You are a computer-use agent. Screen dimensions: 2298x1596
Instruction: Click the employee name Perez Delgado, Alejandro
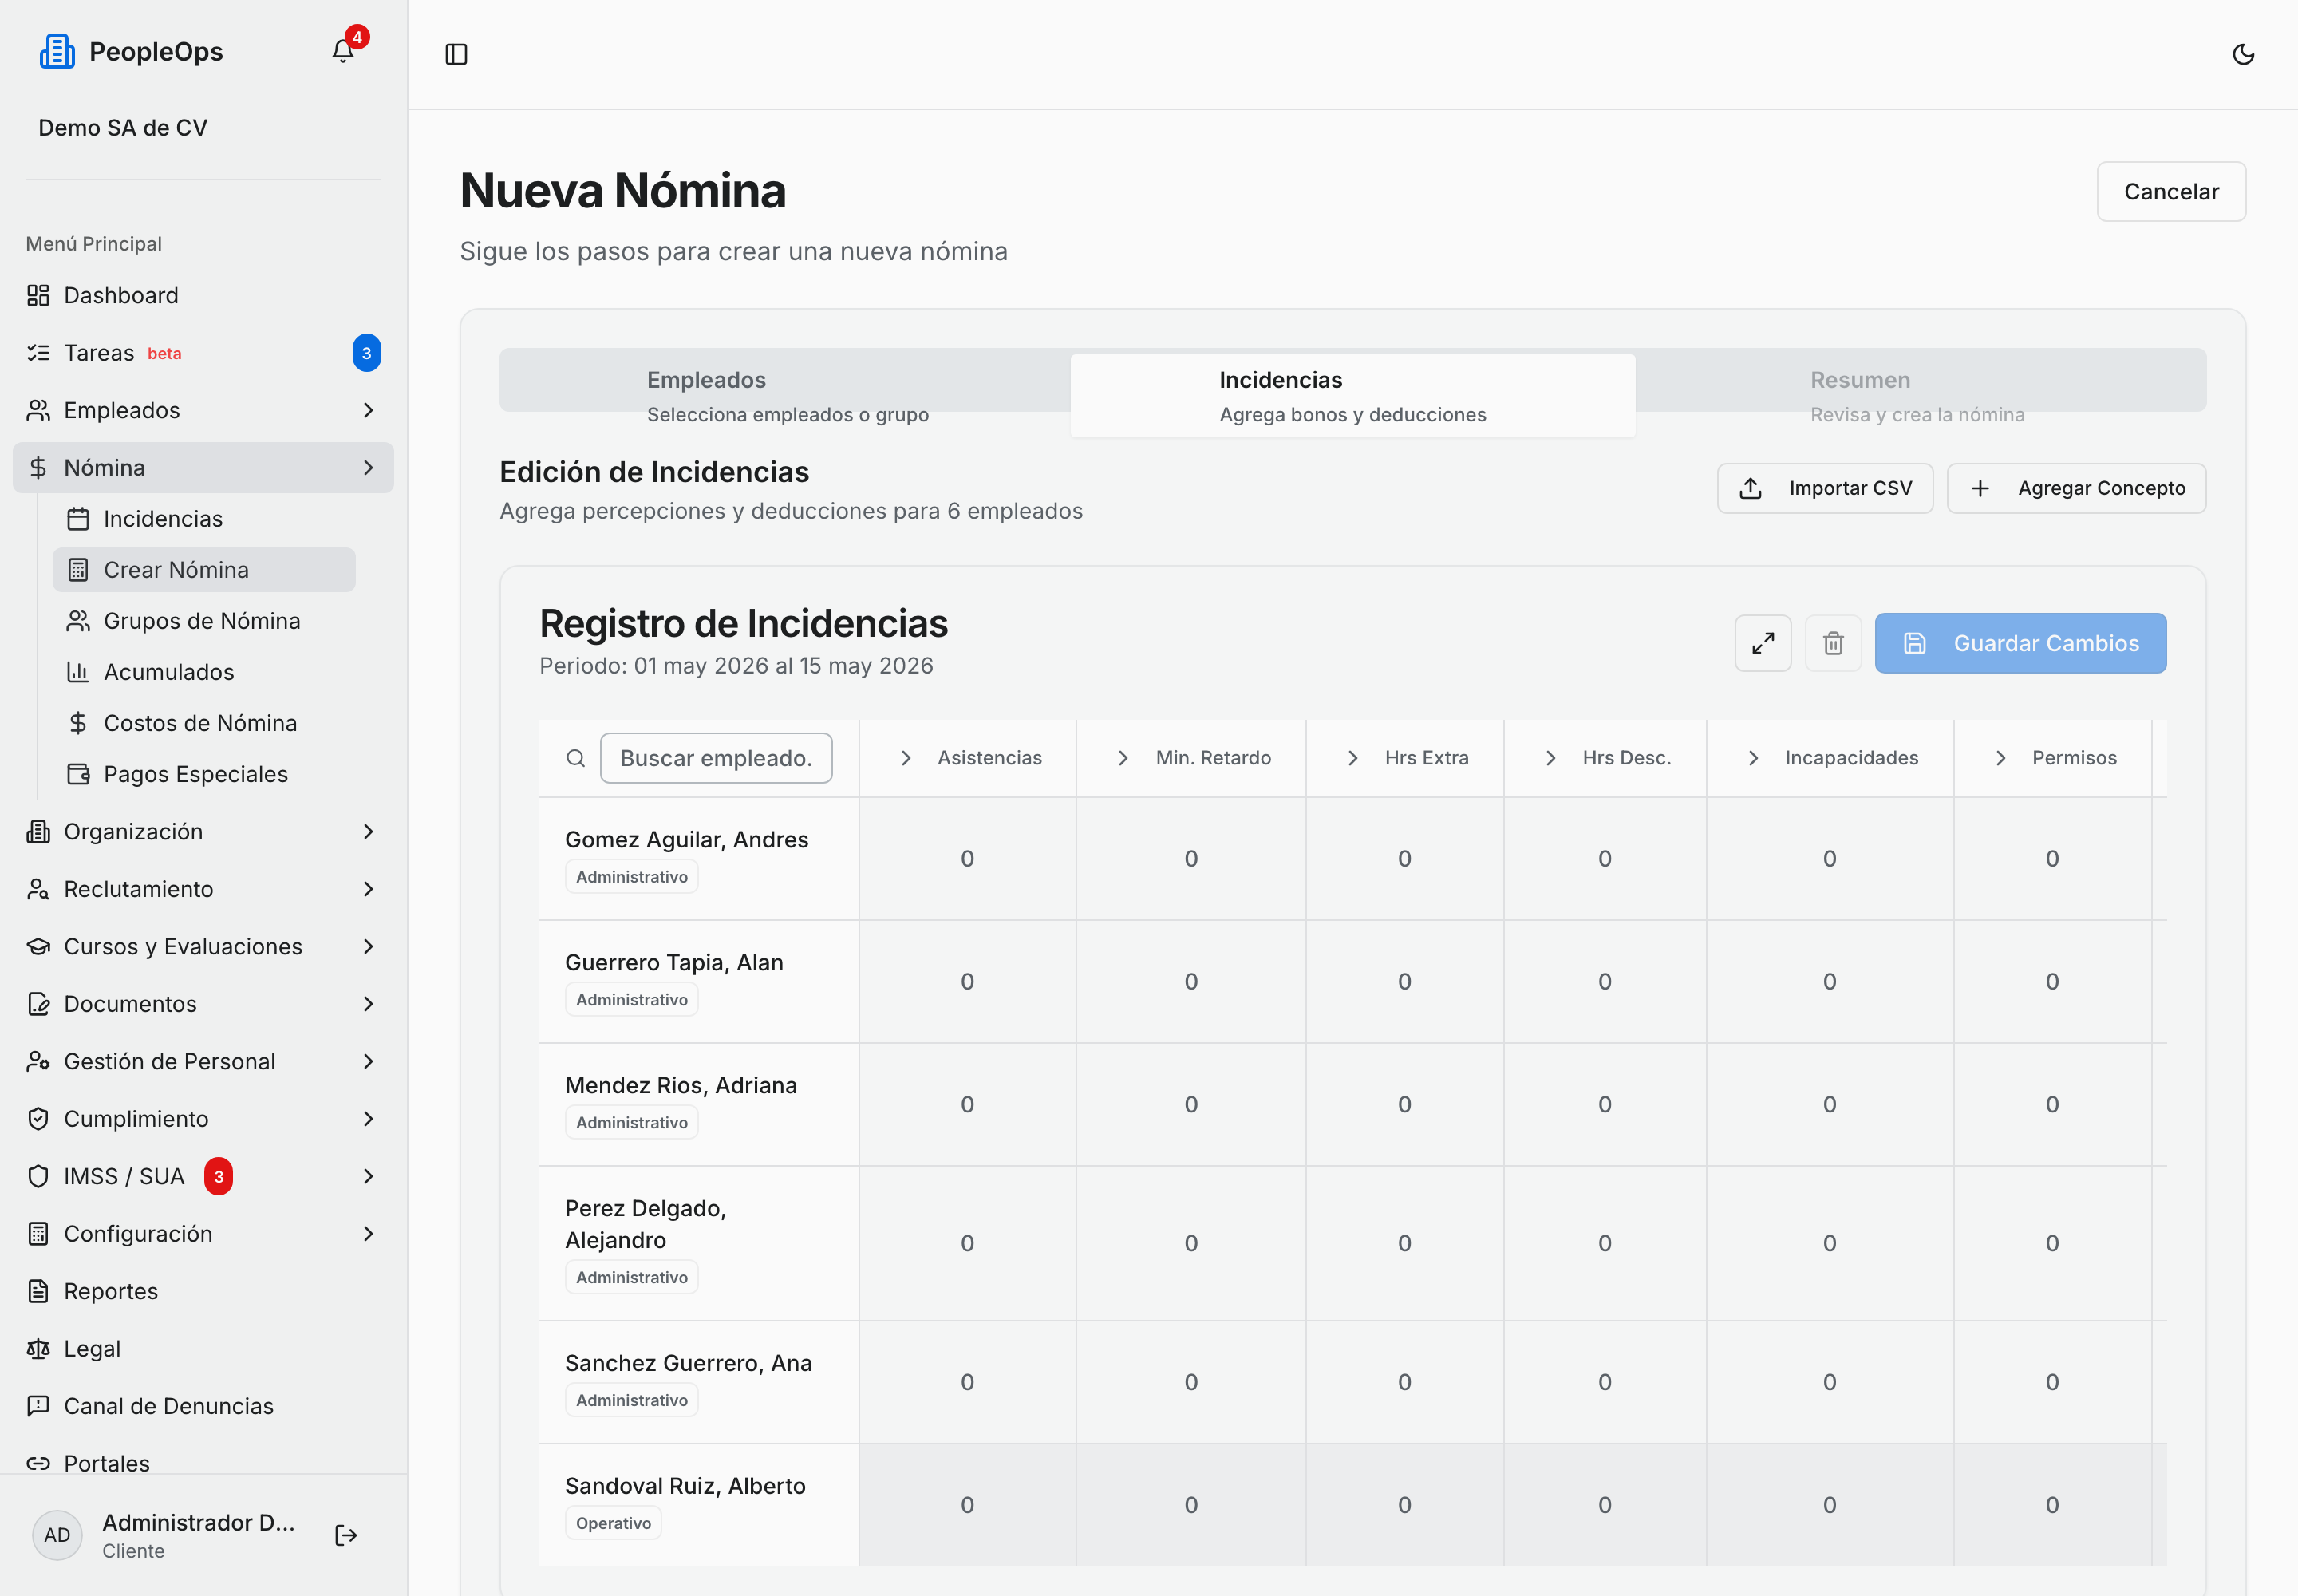click(x=646, y=1224)
